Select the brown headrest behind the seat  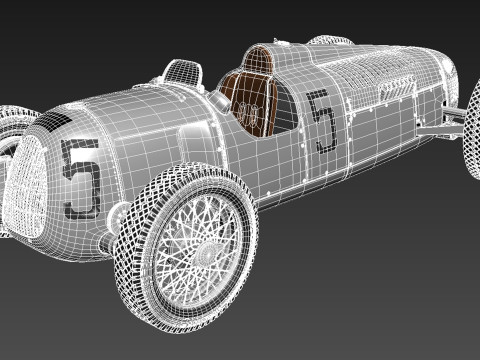(x=258, y=60)
